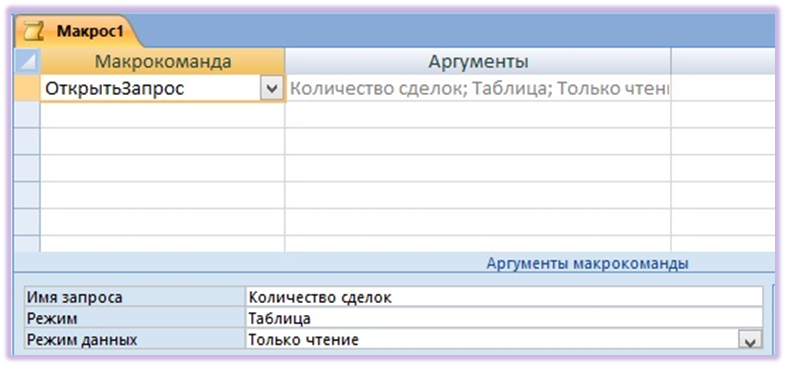Click the Макрокоманда column header

click(x=162, y=62)
